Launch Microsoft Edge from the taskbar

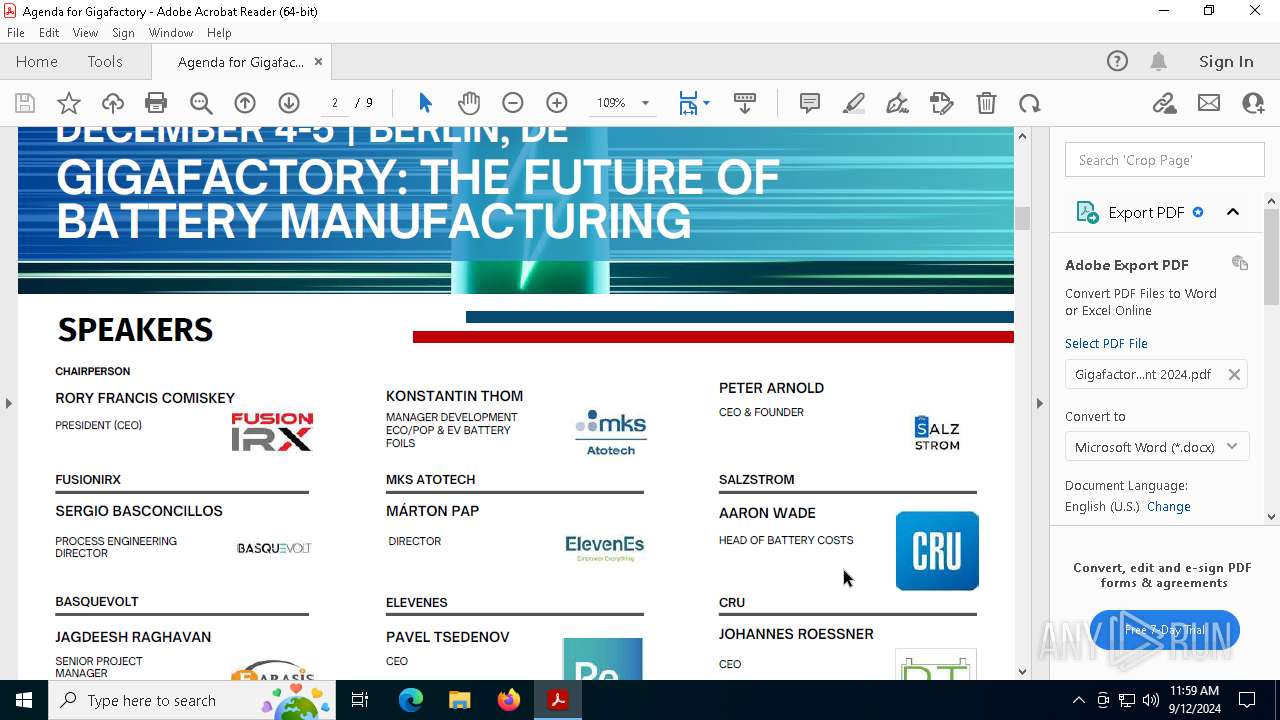pyautogui.click(x=411, y=700)
